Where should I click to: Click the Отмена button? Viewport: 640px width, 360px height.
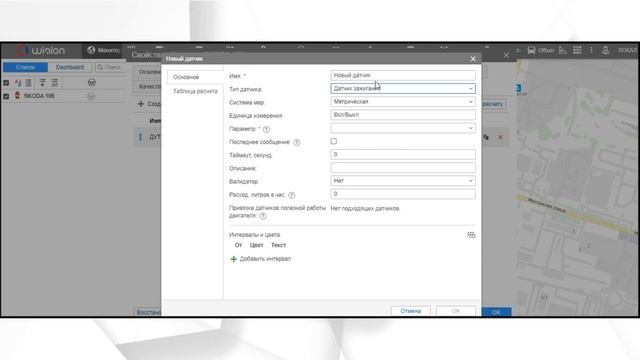[x=411, y=311]
